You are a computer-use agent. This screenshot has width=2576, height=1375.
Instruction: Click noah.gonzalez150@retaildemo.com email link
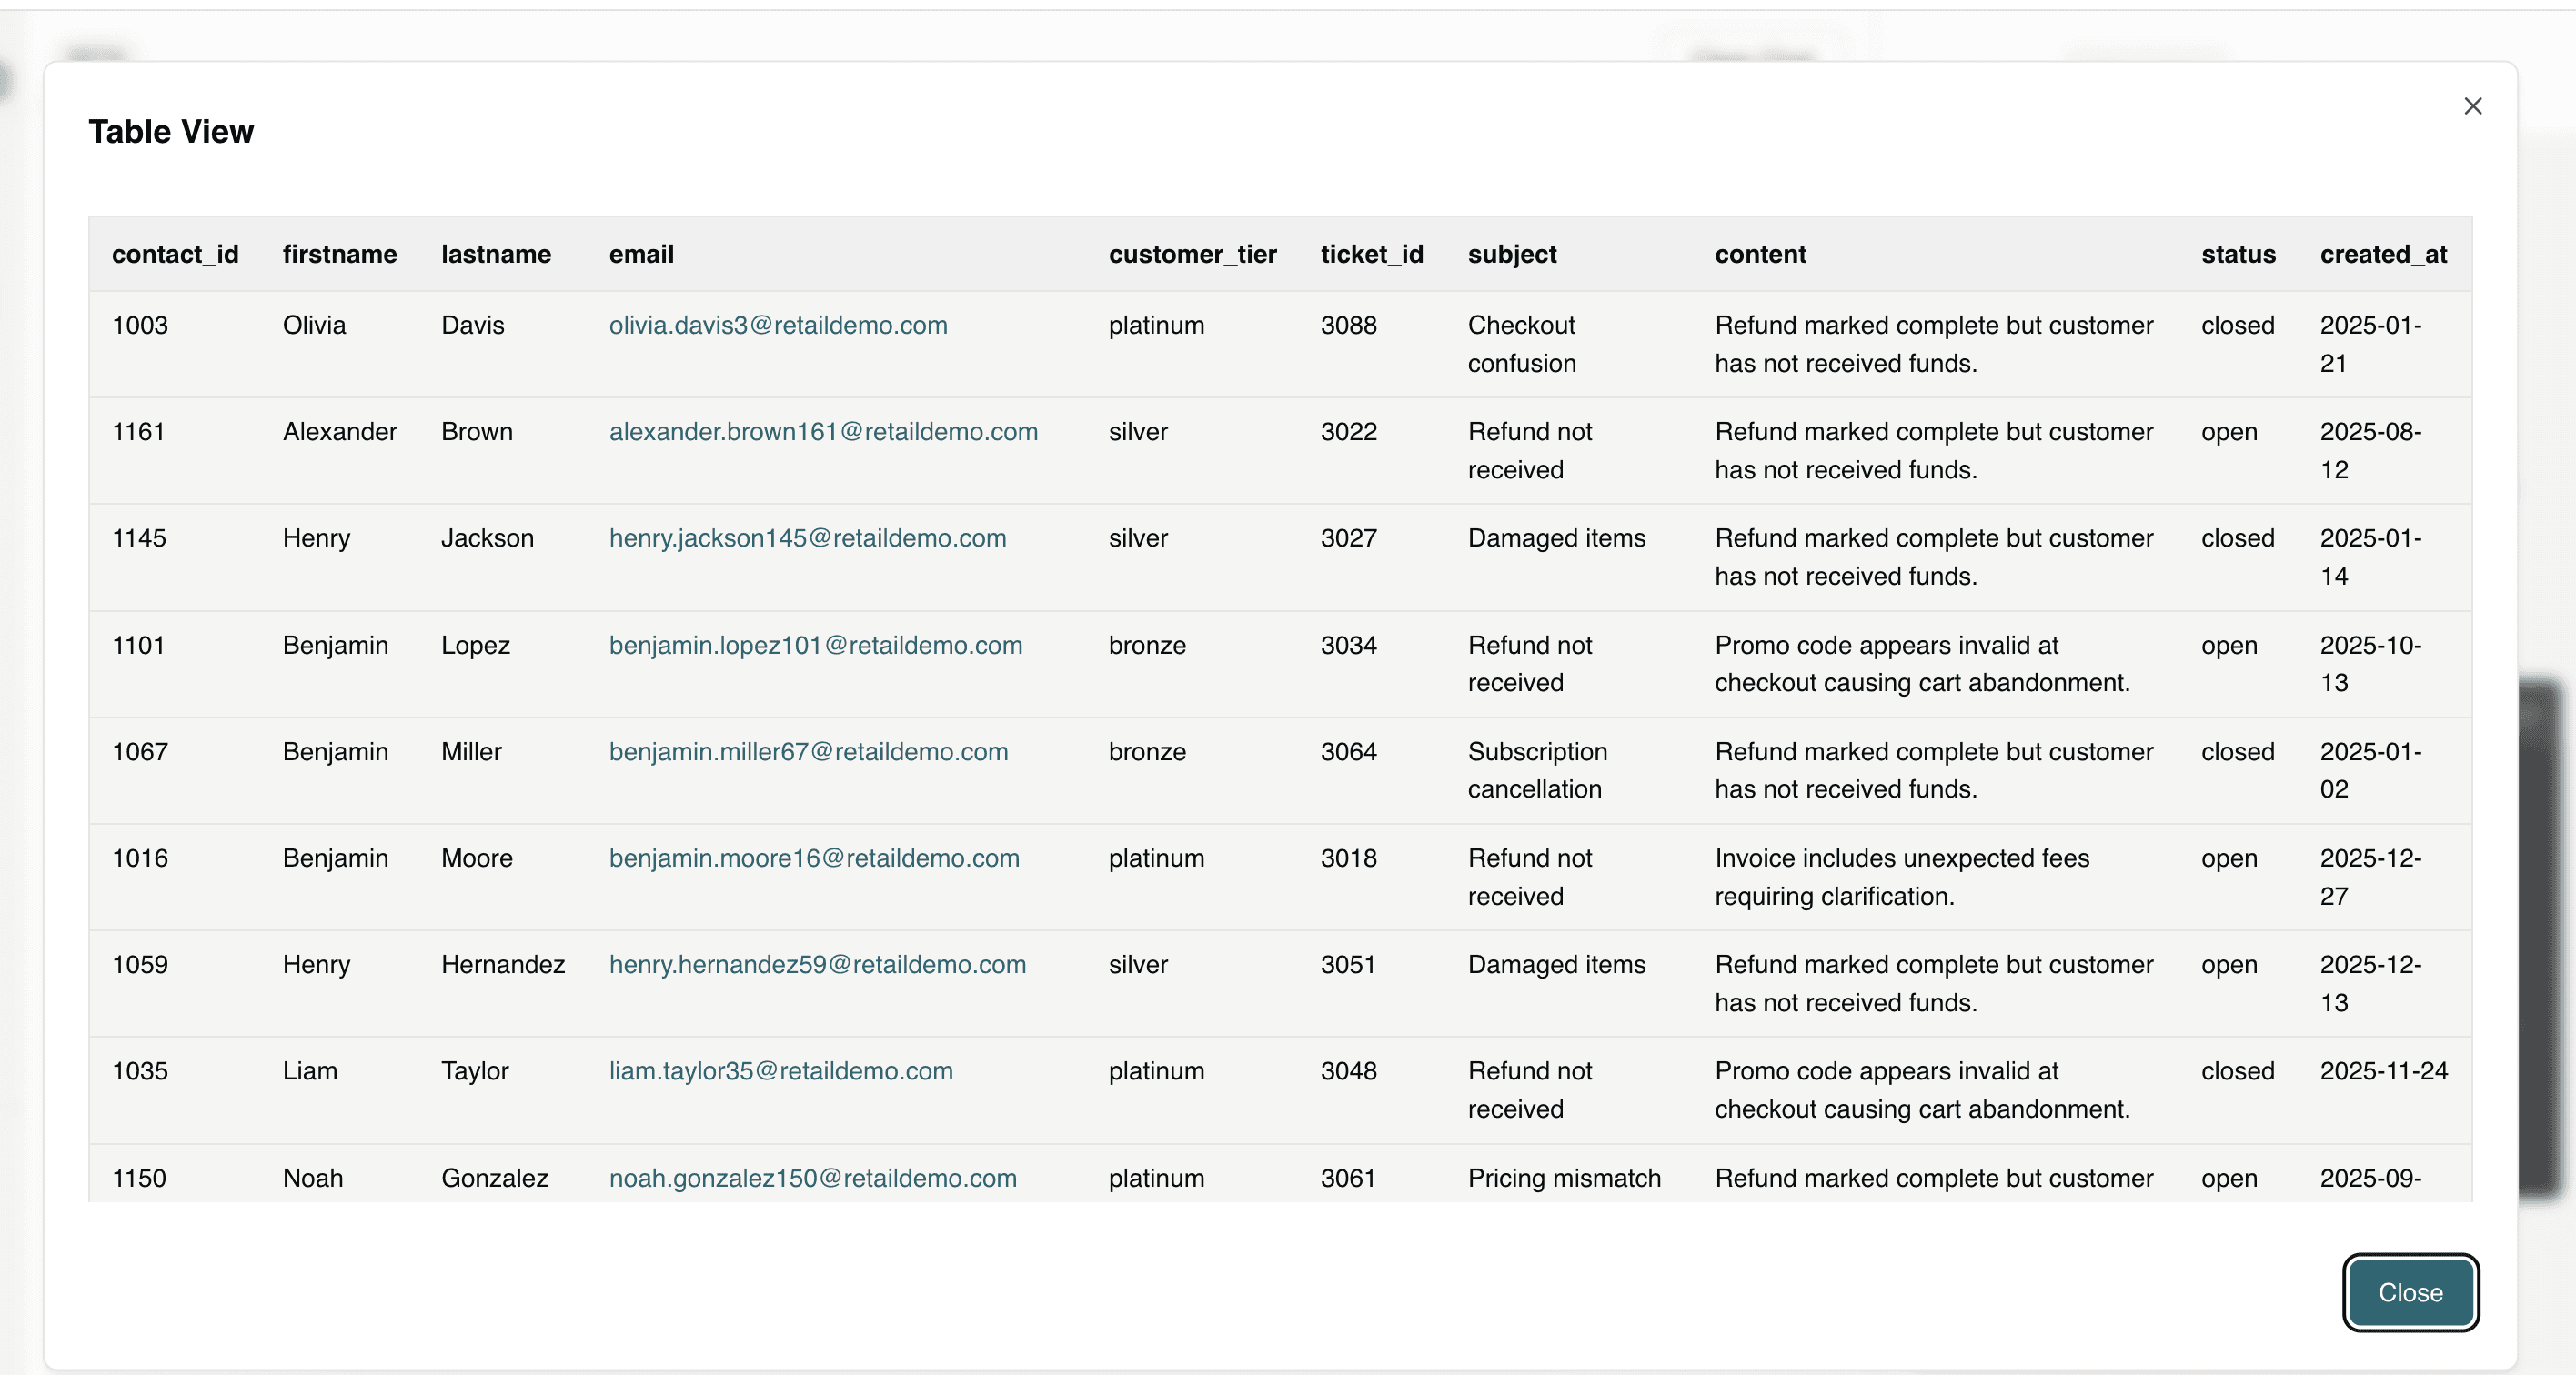pos(811,1178)
